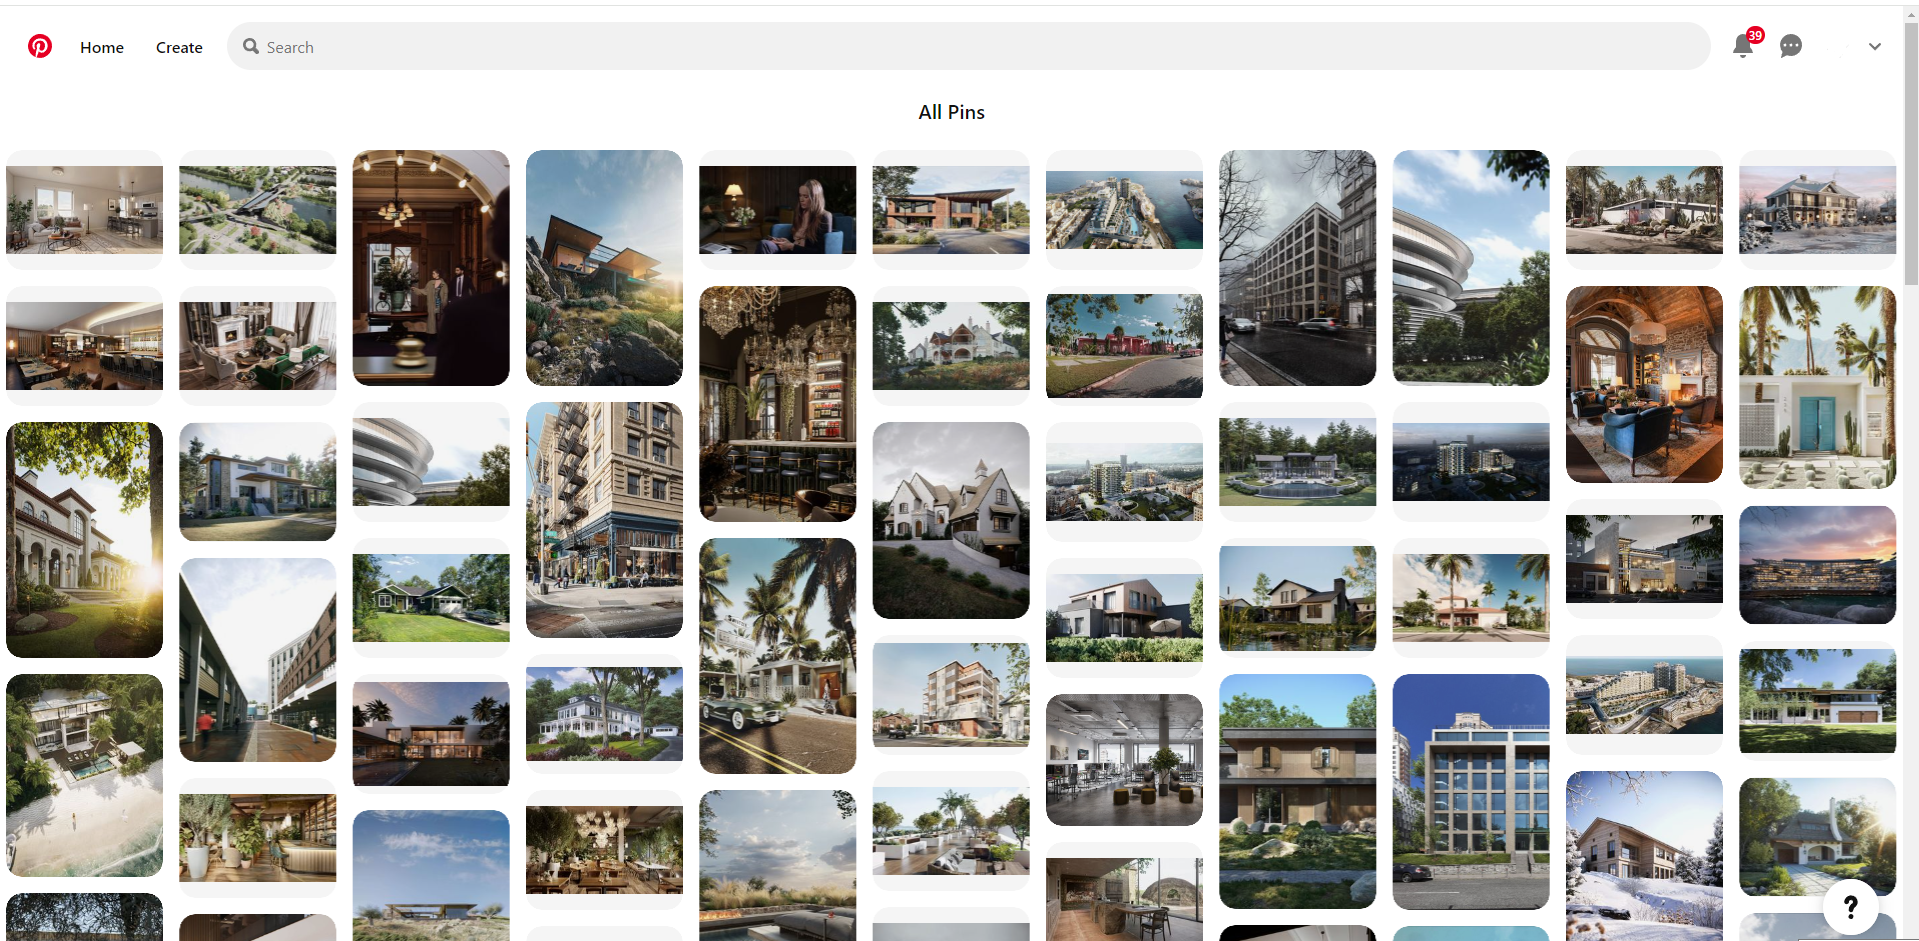Viewport: 1919px width, 941px height.
Task: Open the notifications bell icon
Action: tap(1743, 46)
